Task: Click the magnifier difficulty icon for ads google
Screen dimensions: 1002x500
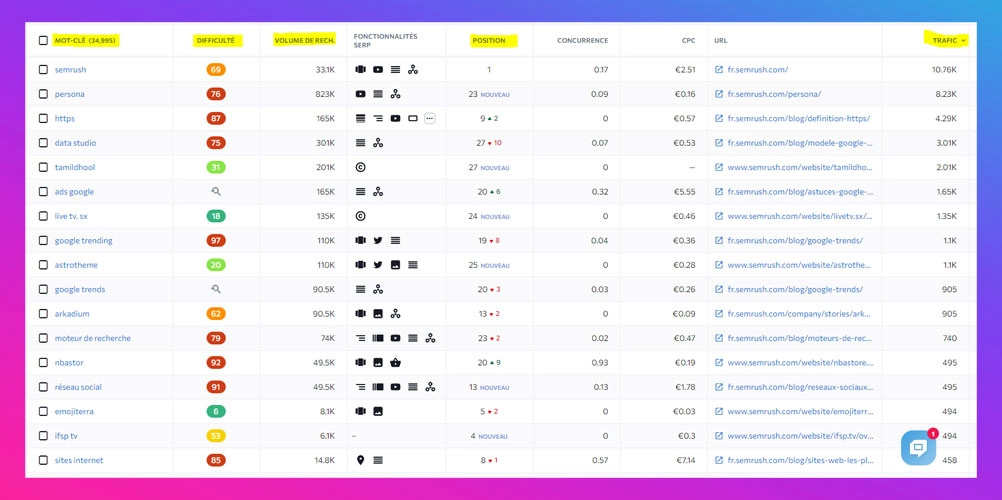Action: click(x=216, y=191)
